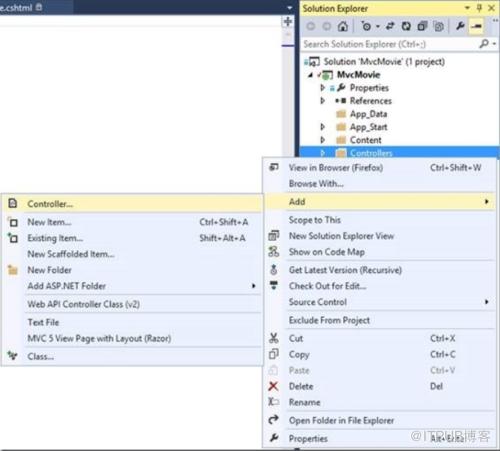Open Properties wrench icon in toolbar
The image size is (500, 451).
(x=460, y=26)
